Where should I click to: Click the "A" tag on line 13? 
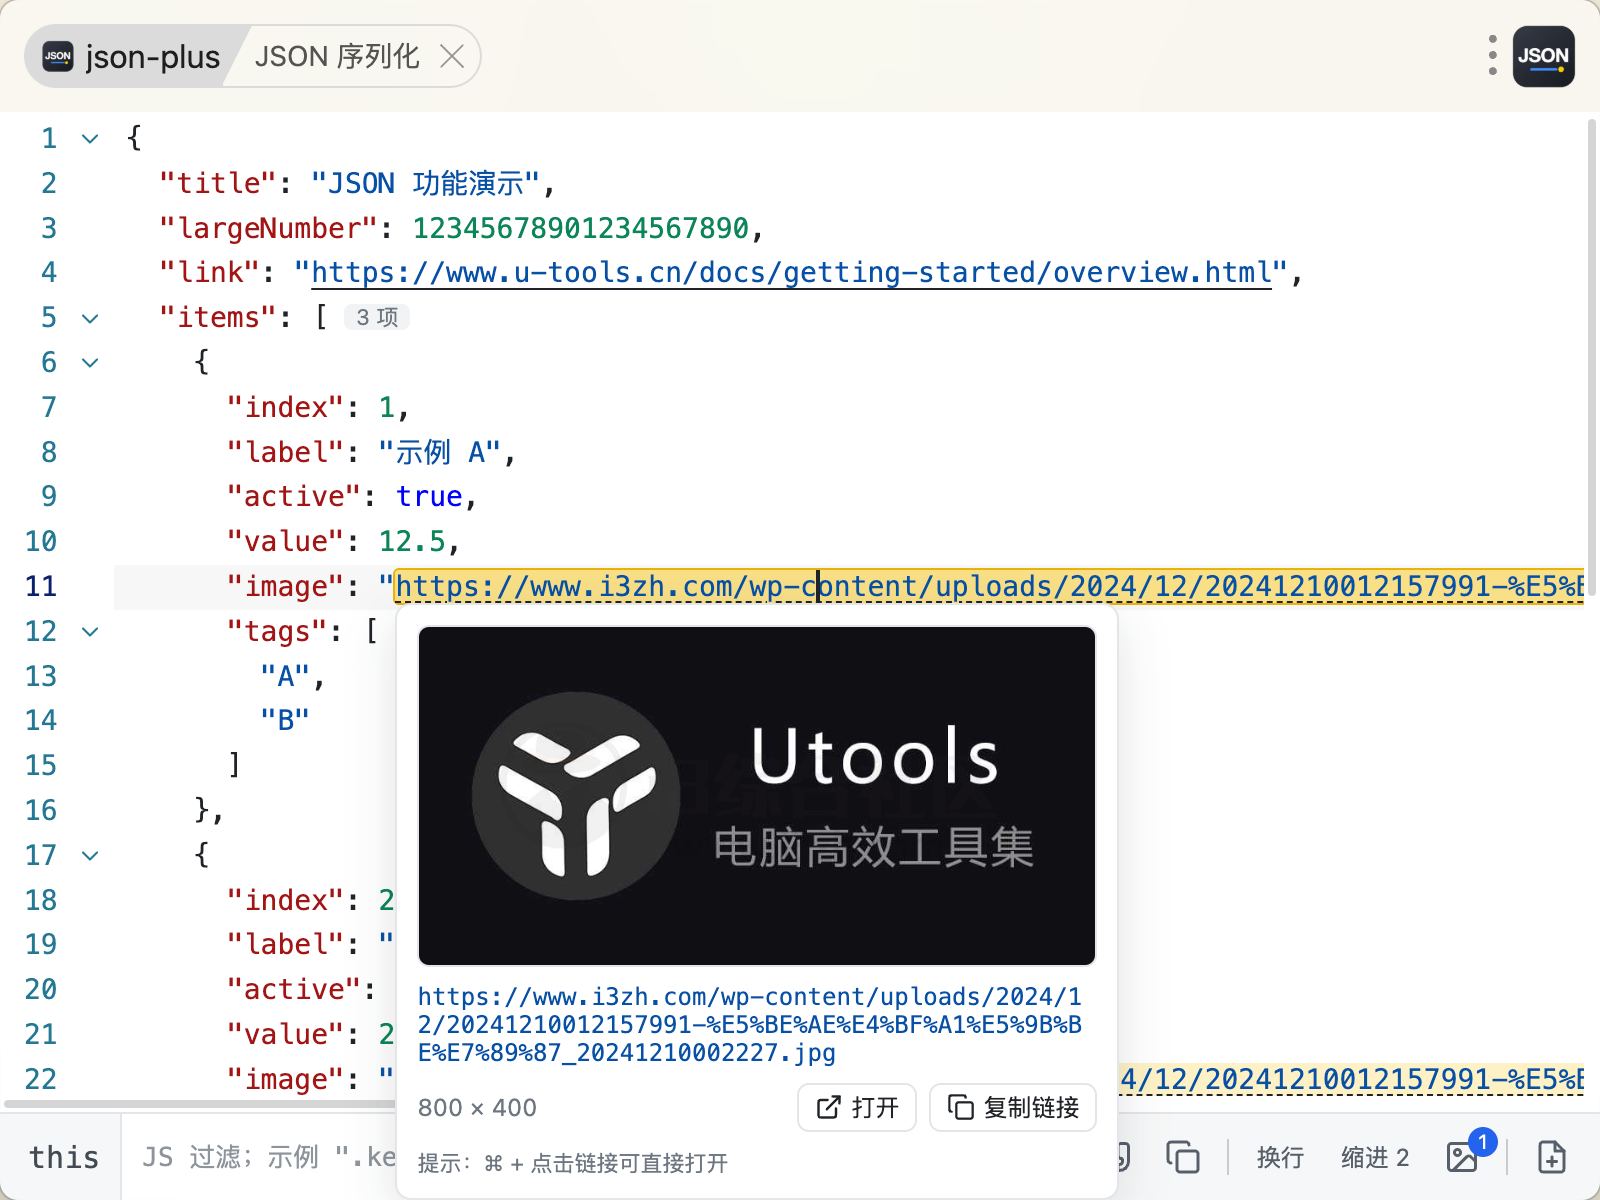click(x=285, y=676)
